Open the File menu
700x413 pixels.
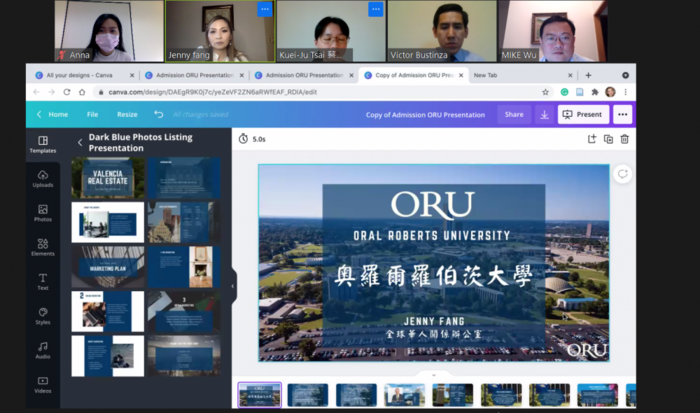[92, 115]
